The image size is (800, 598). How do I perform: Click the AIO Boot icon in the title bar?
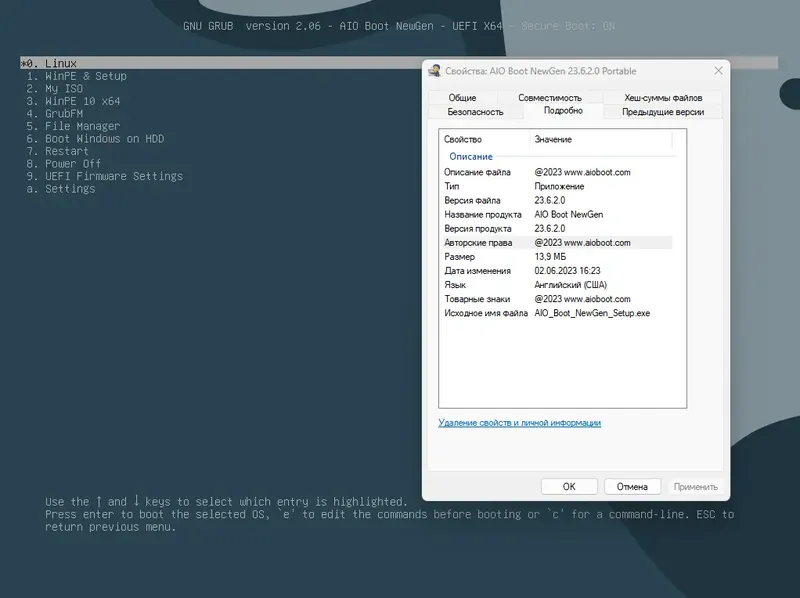tap(435, 71)
